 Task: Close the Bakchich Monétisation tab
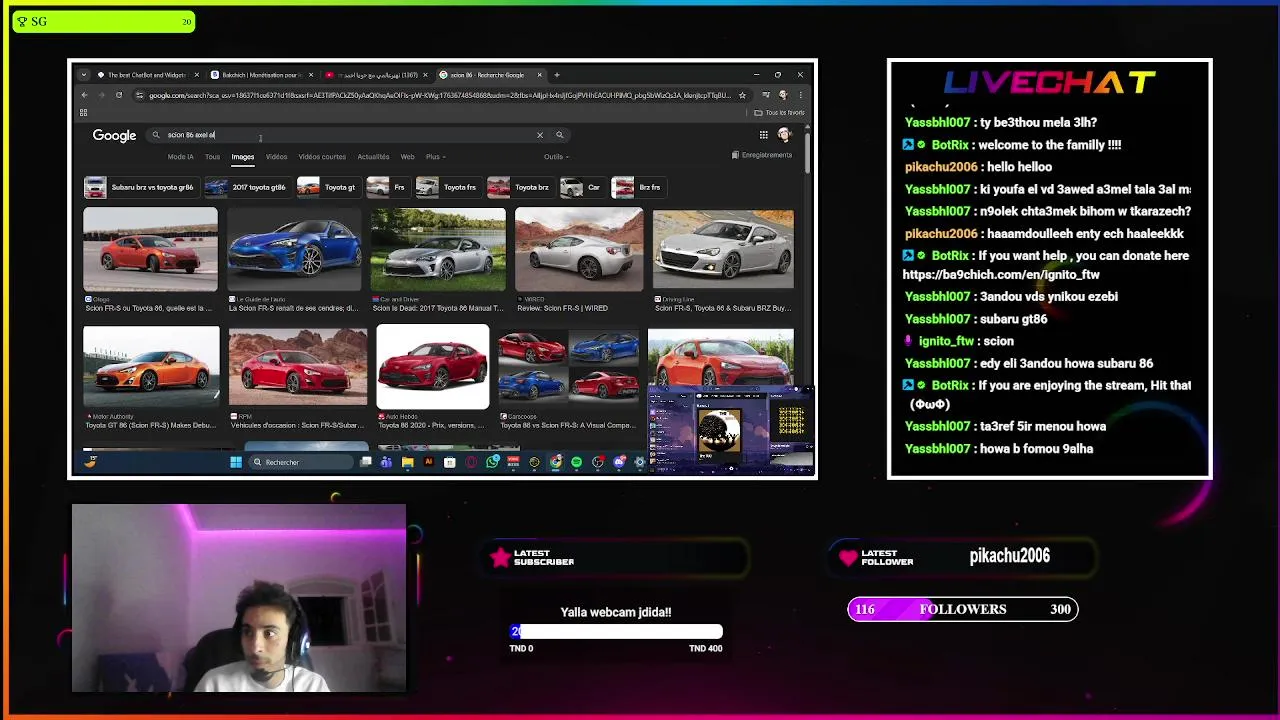[310, 75]
